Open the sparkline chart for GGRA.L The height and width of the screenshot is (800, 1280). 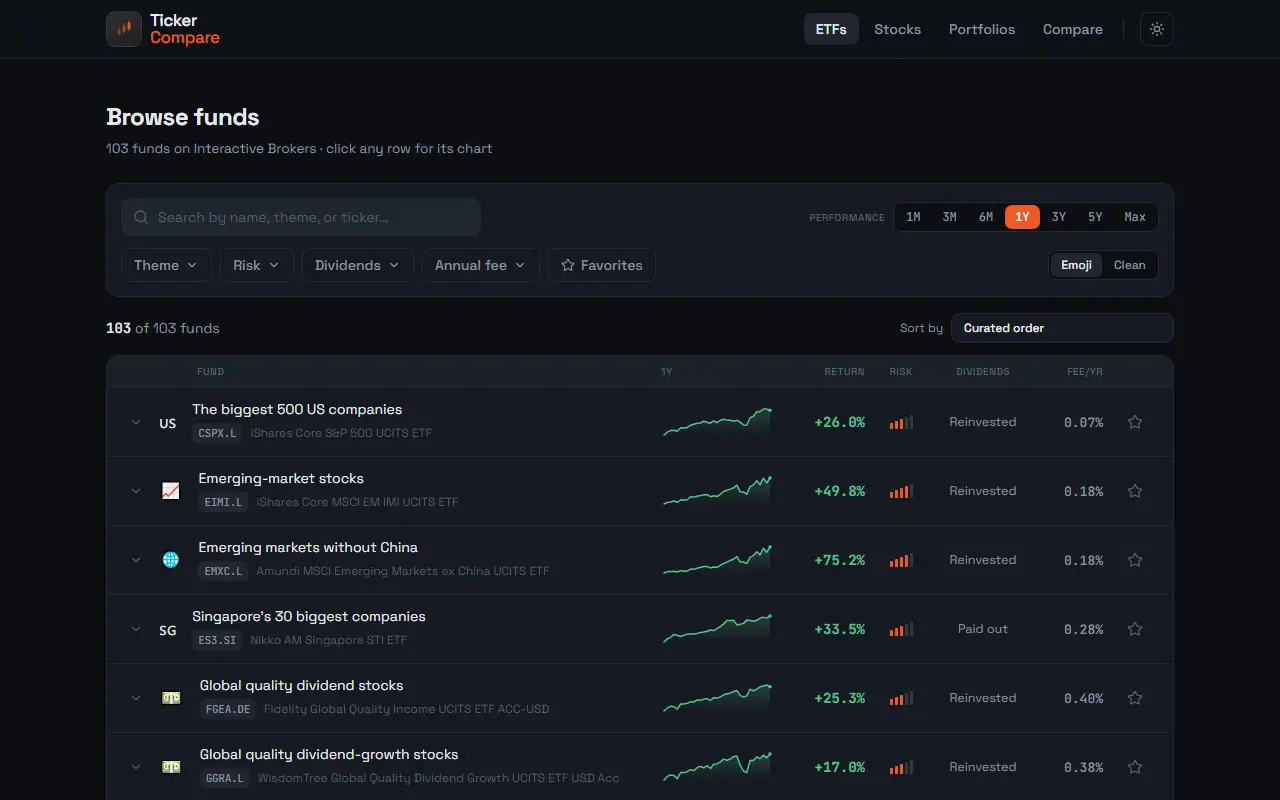coord(717,767)
